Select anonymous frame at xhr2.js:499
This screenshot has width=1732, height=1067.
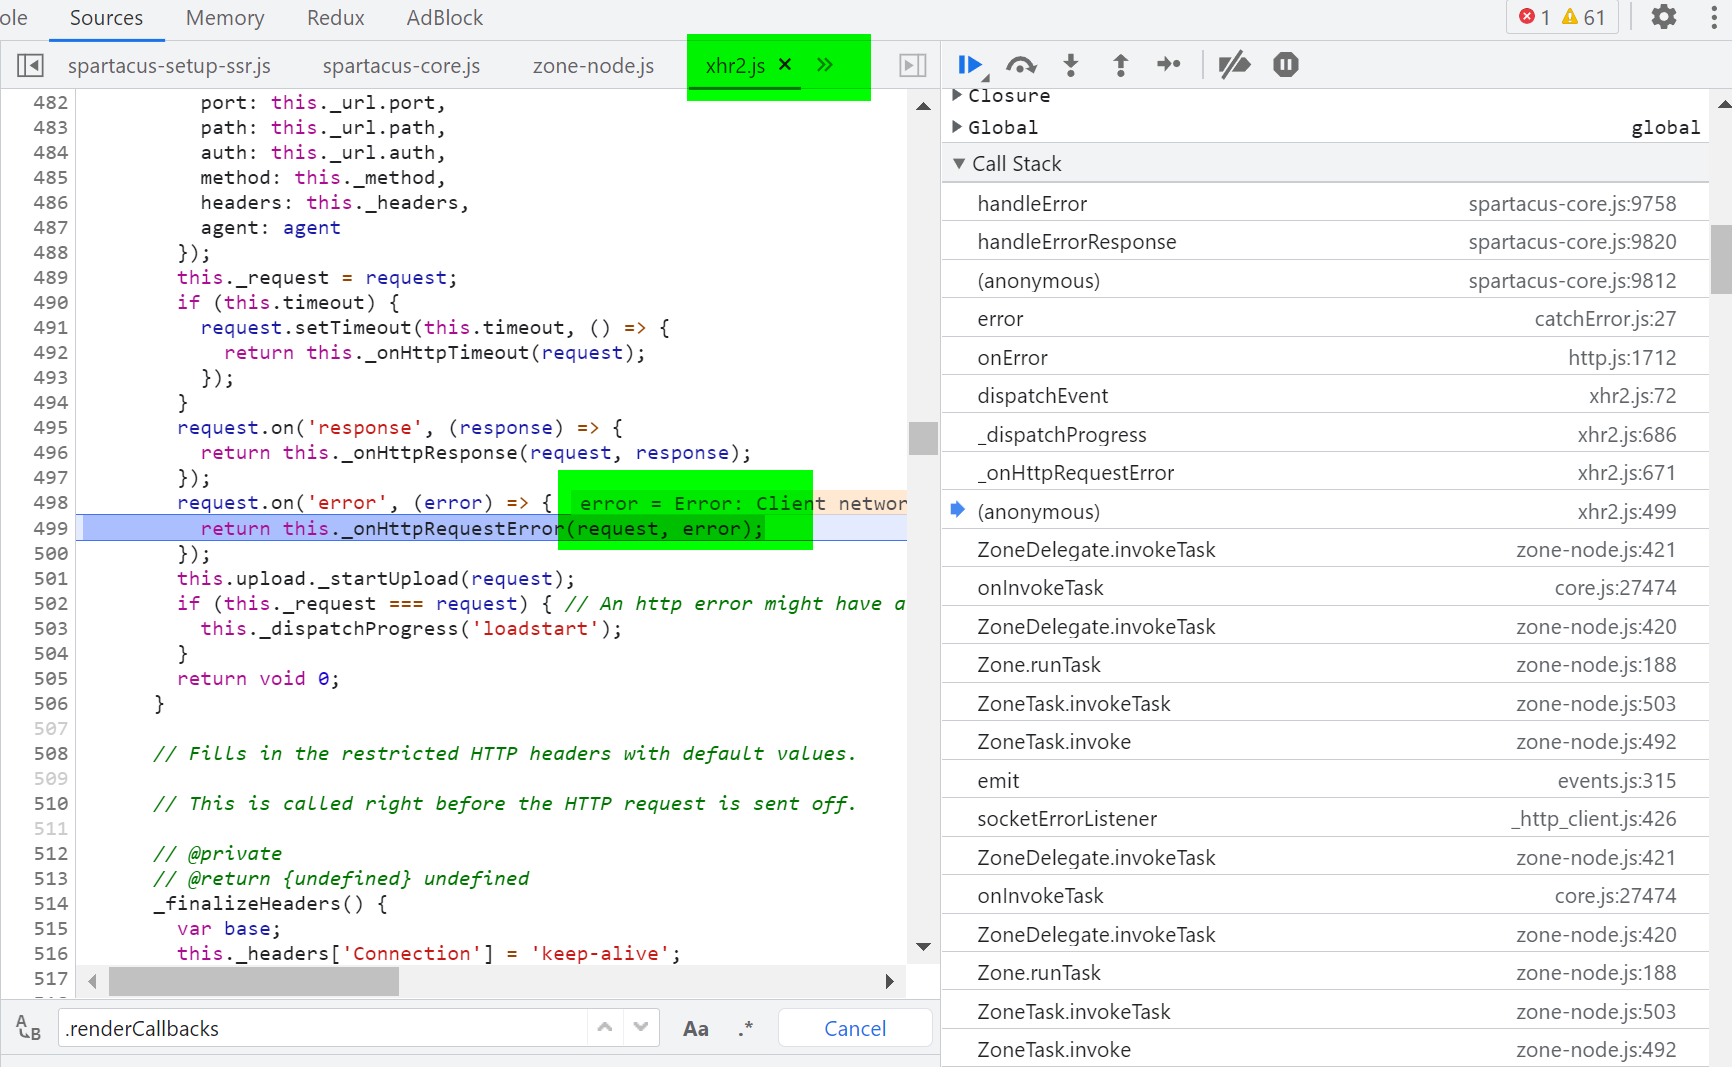1325,512
